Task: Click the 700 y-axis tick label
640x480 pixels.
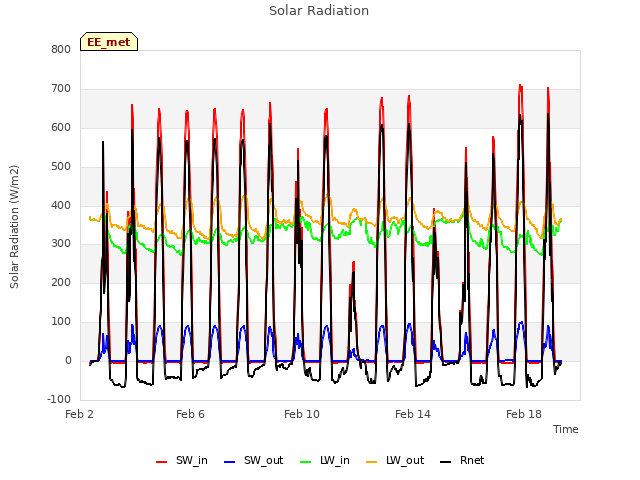Action: (61, 89)
